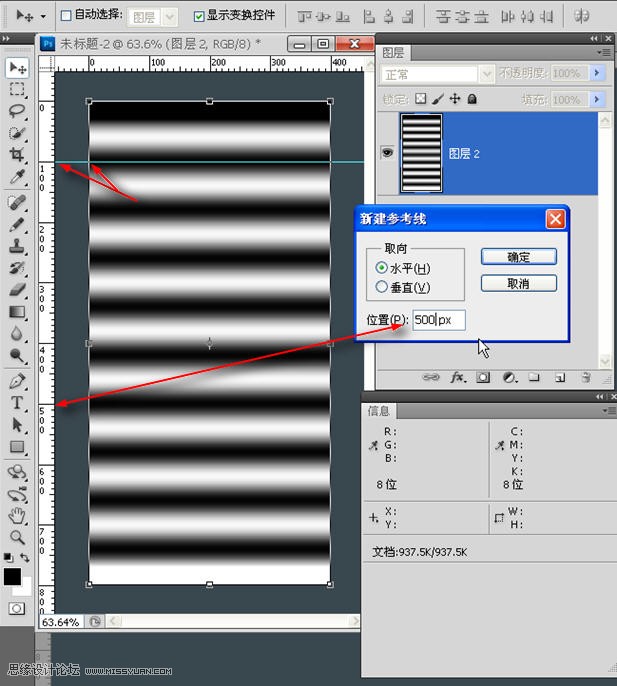Screen dimensions: 617x686
Task: Open the fill slider arrow
Action: point(597,99)
